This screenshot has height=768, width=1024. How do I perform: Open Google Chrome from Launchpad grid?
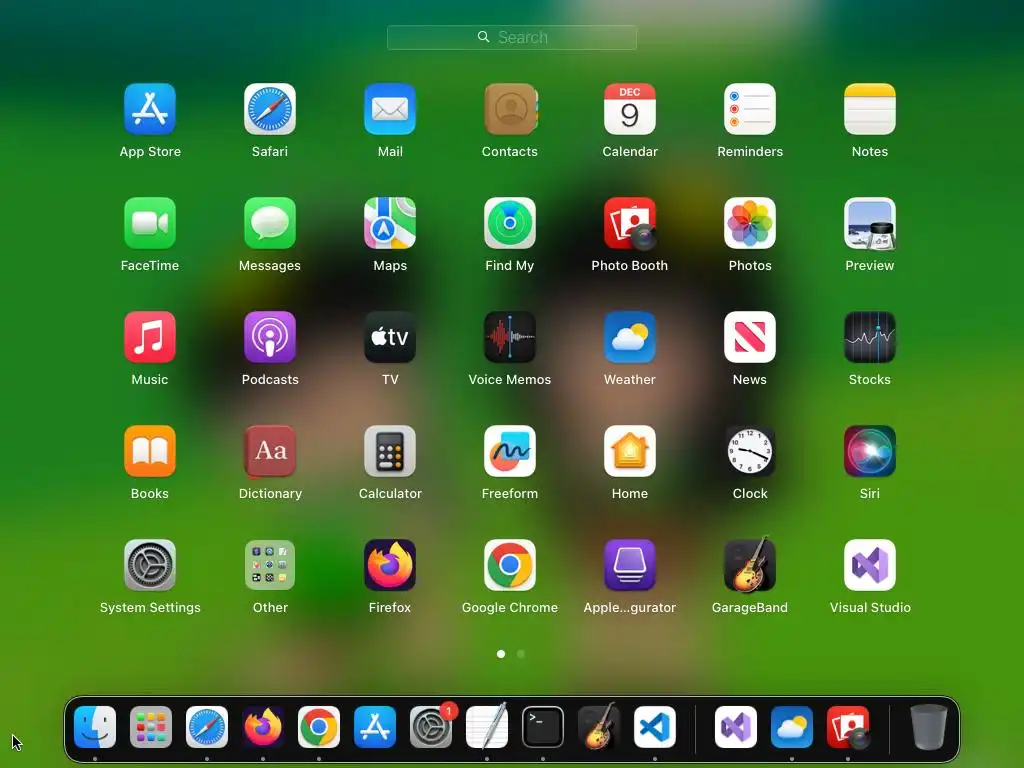tap(510, 565)
